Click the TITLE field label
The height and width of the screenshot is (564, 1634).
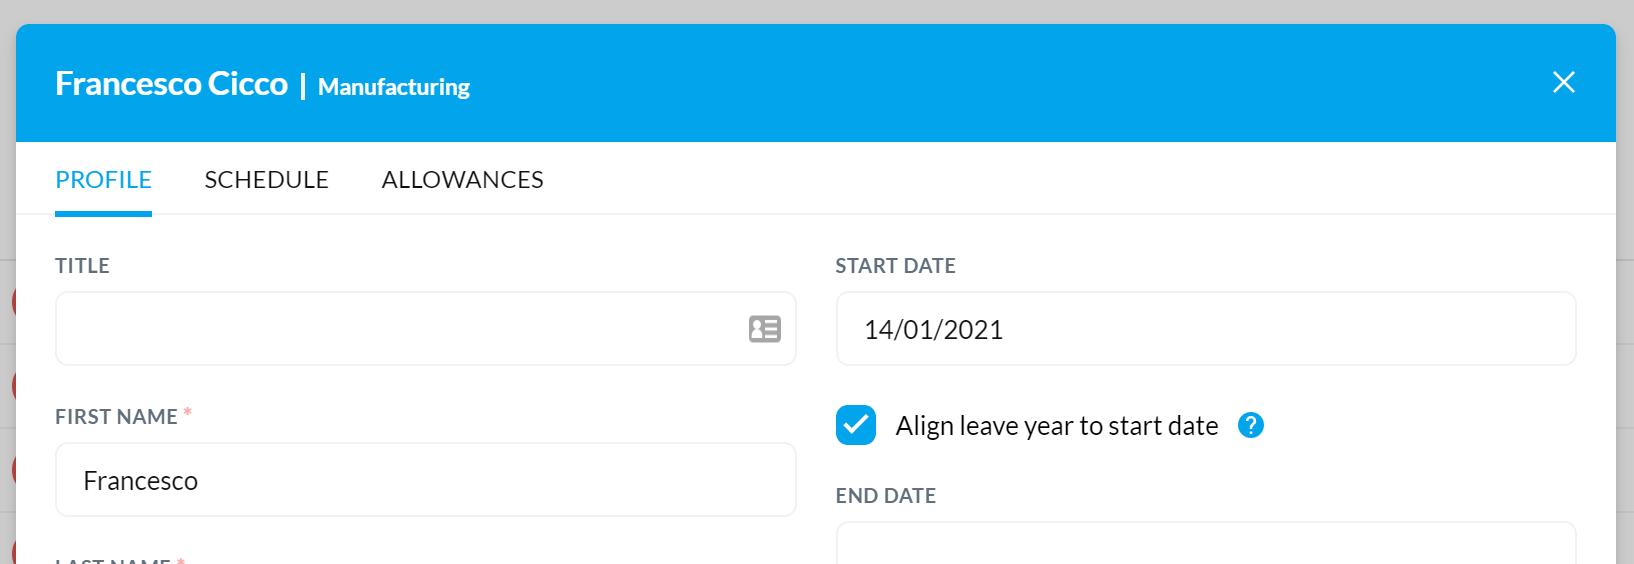coord(82,266)
